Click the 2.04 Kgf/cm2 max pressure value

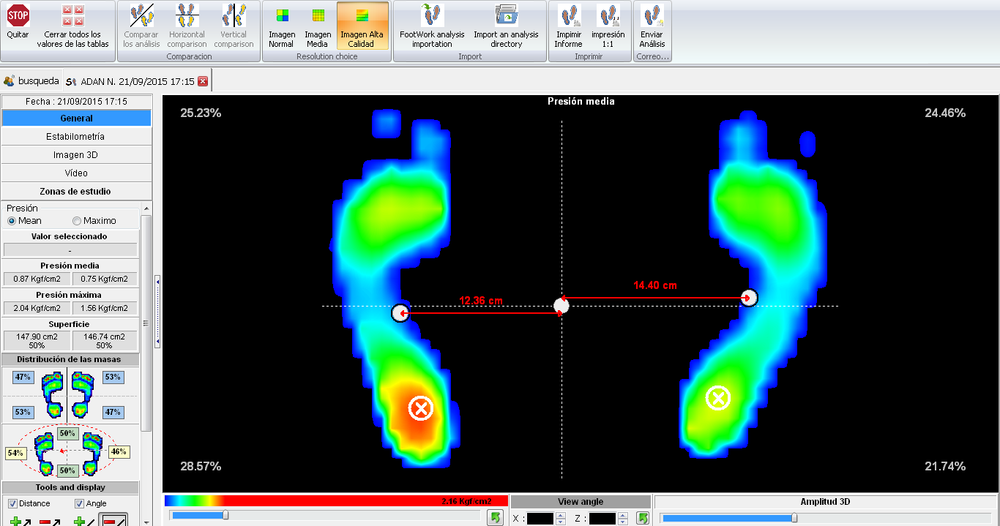pos(37,308)
